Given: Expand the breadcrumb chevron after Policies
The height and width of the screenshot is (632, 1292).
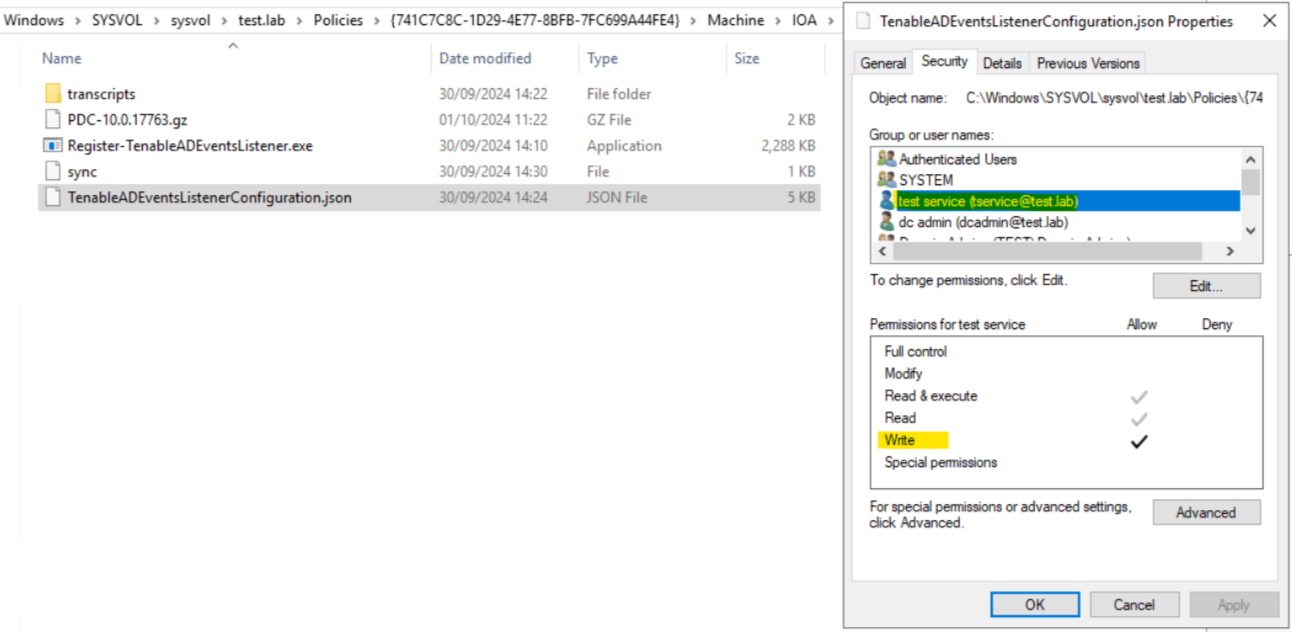Looking at the screenshot, I should click(376, 21).
